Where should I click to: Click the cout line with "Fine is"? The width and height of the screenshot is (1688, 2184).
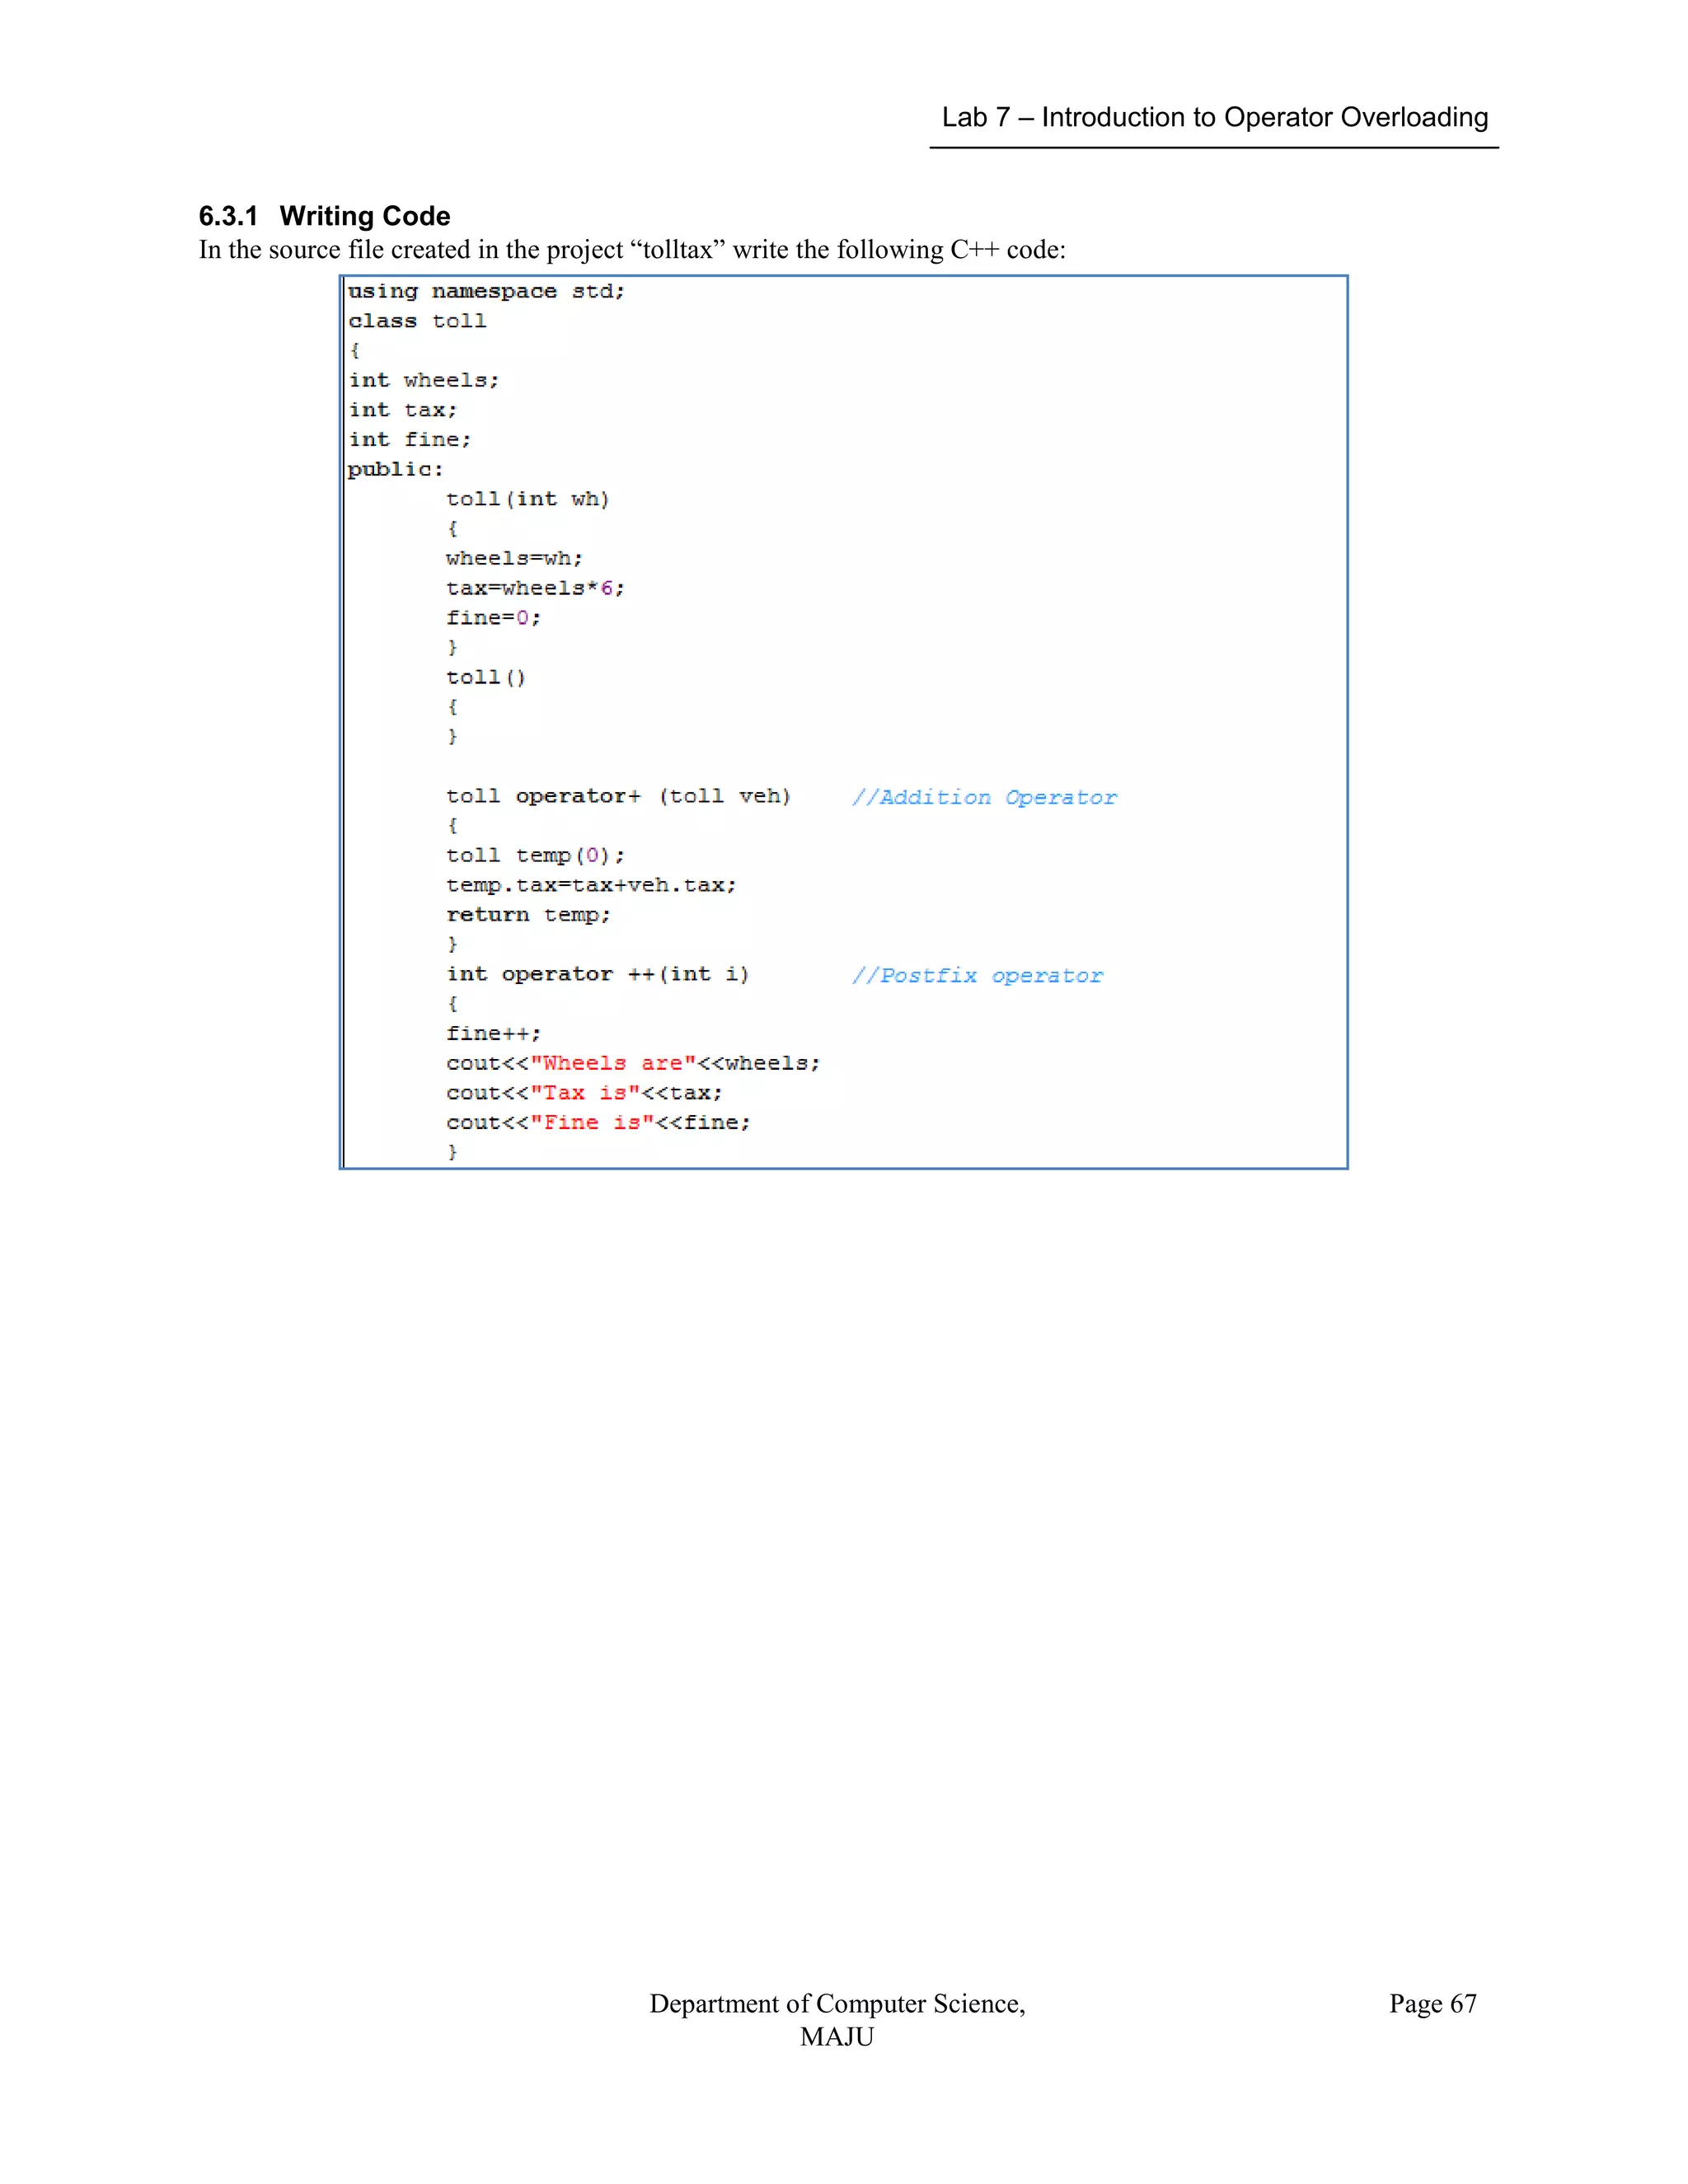[598, 1123]
